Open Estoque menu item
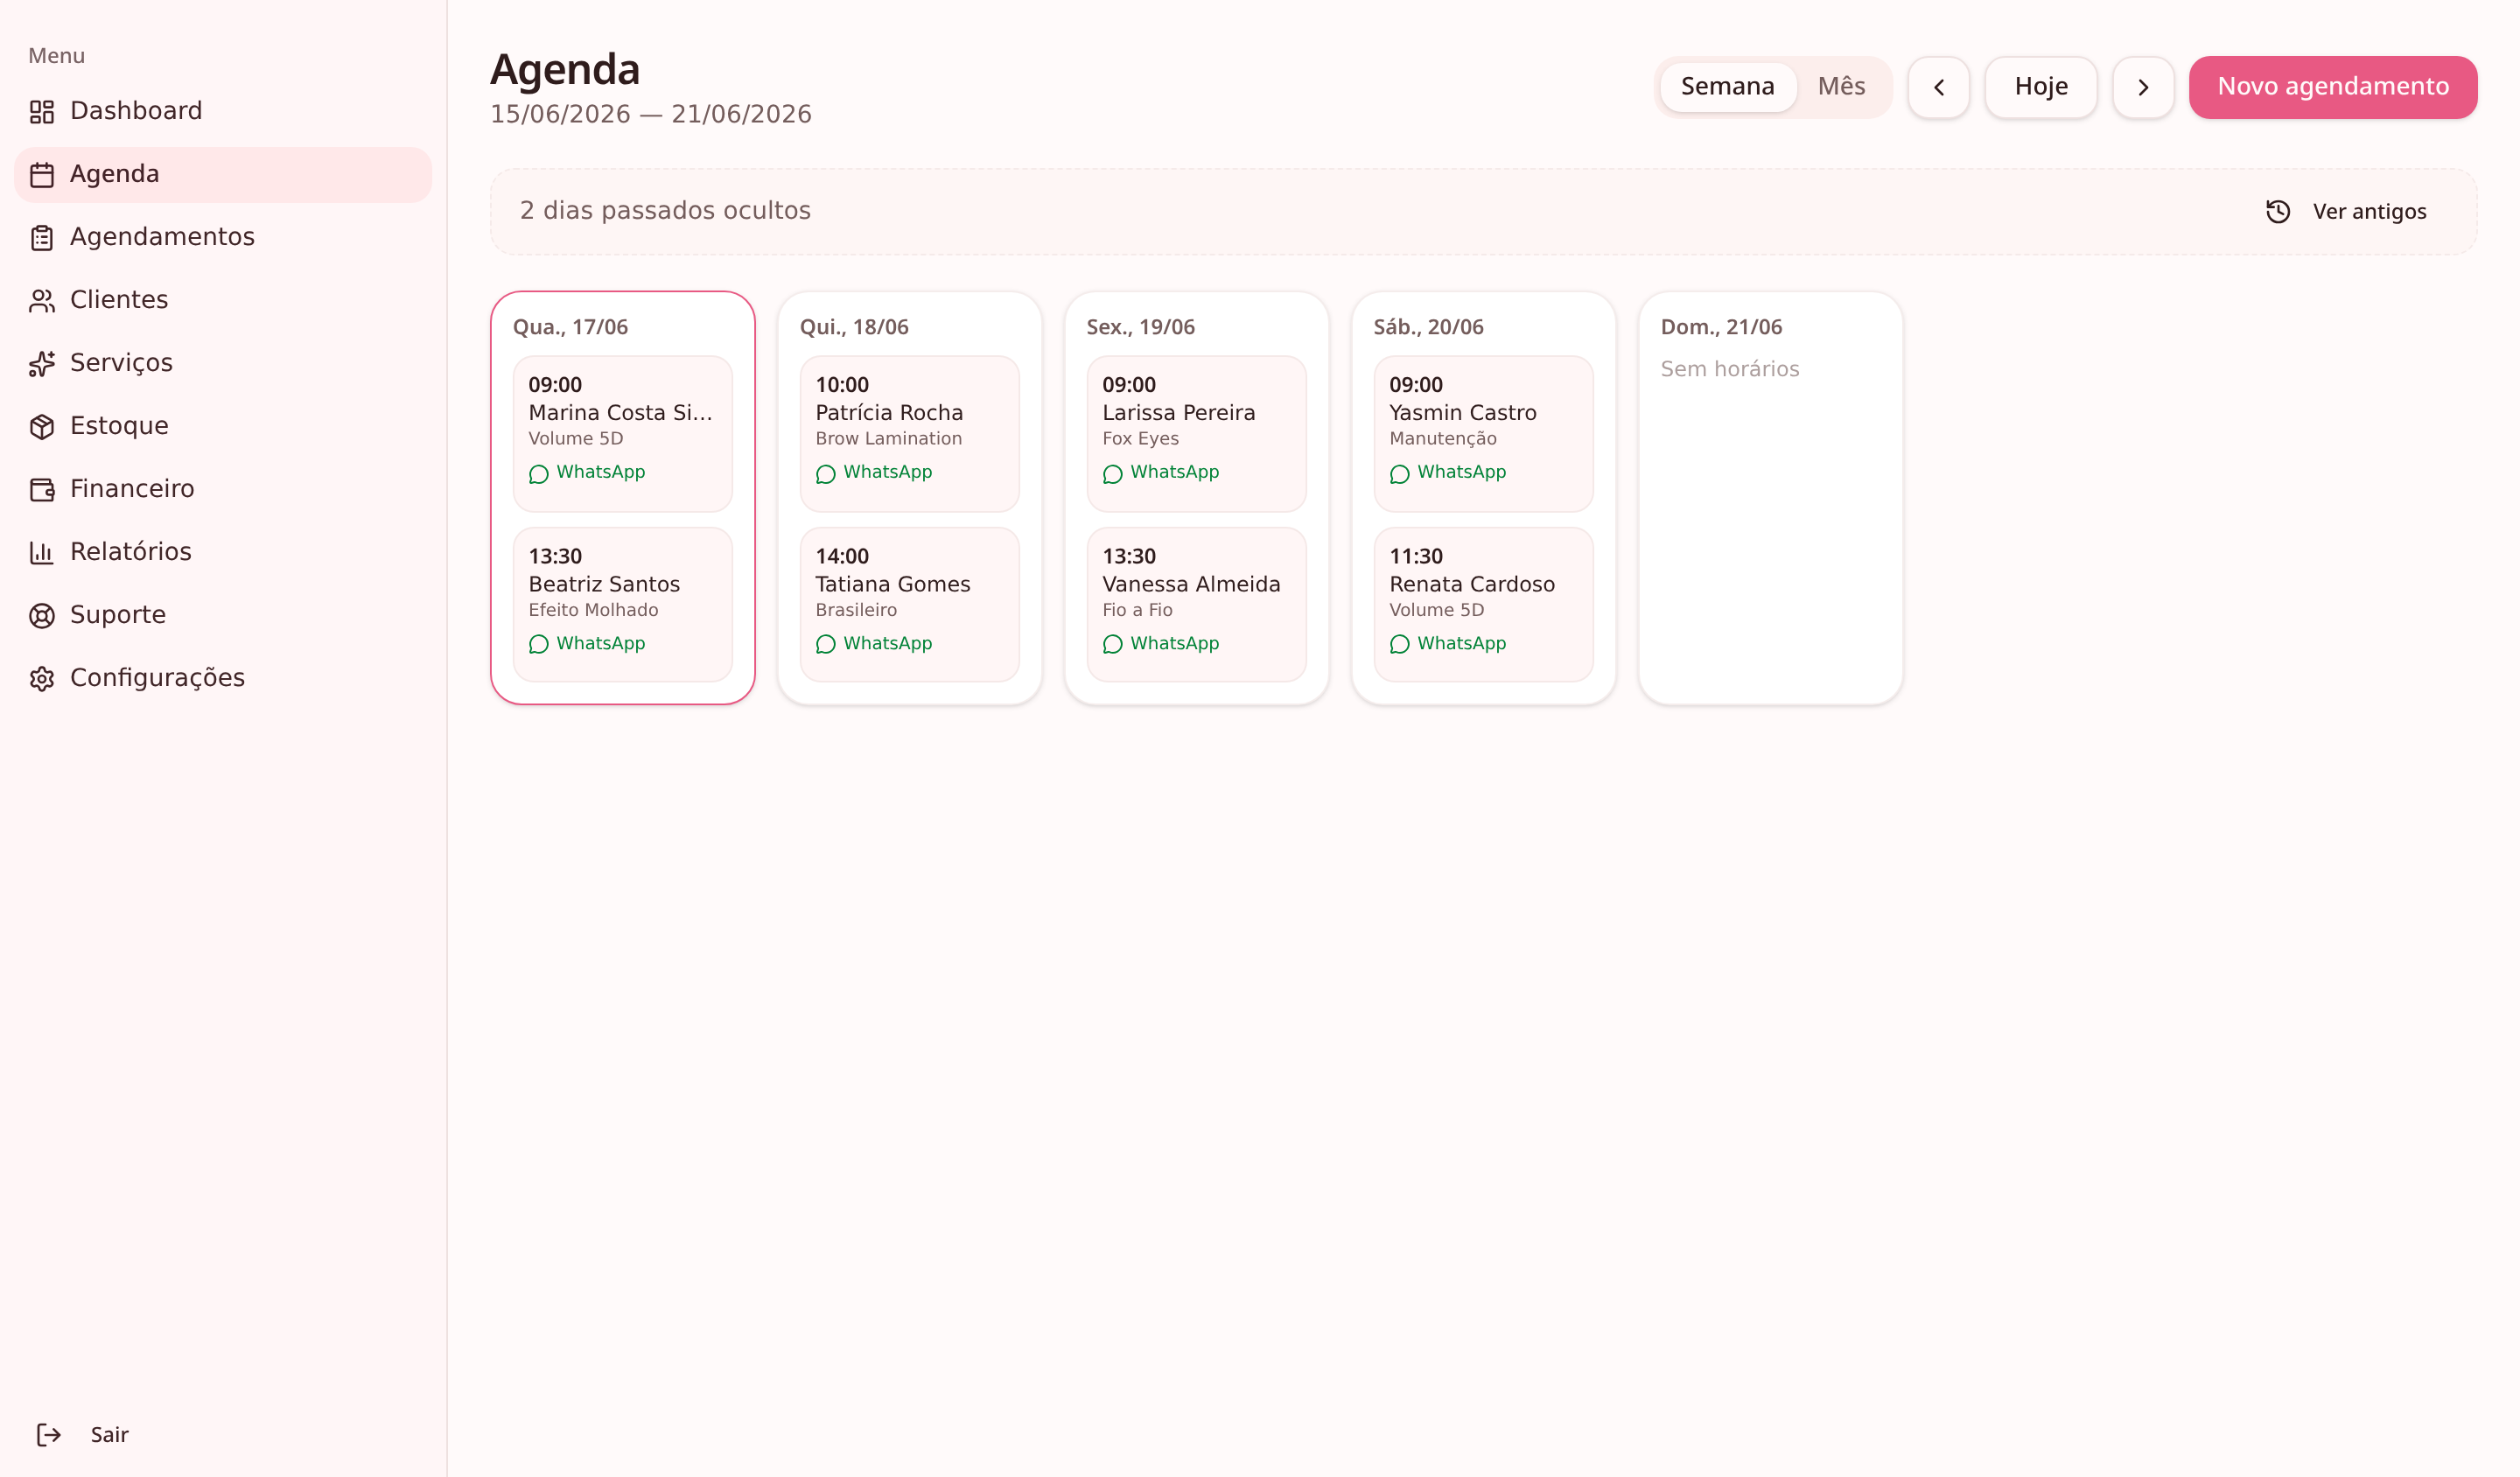This screenshot has height=1477, width=2520. tap(223, 426)
